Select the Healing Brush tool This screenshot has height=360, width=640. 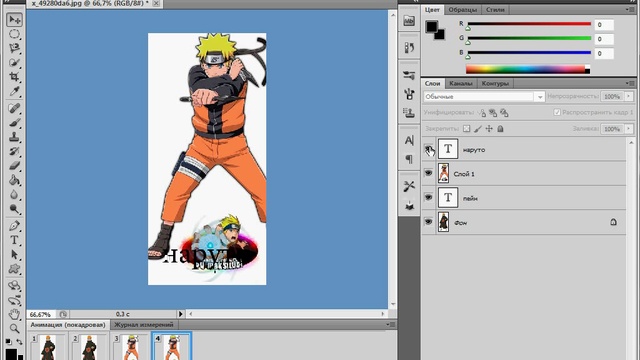pyautogui.click(x=14, y=108)
